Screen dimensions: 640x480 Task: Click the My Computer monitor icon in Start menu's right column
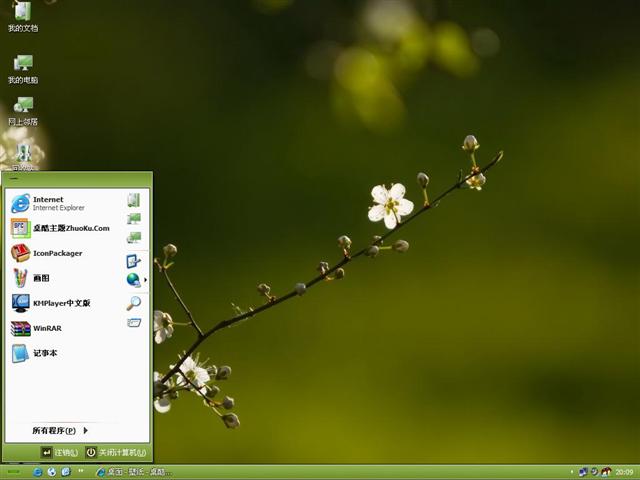pos(134,219)
